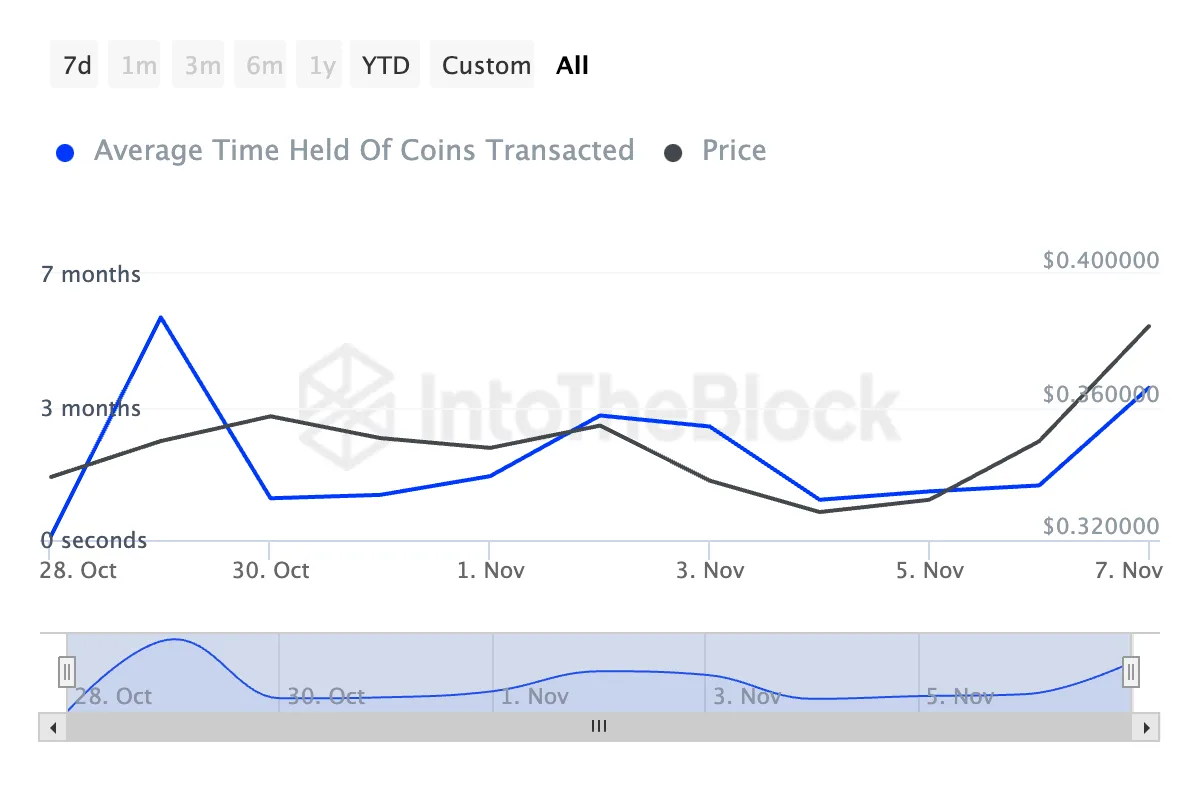This screenshot has height=800, width=1200.
Task: Select the 6m time range
Action: pyautogui.click(x=264, y=66)
